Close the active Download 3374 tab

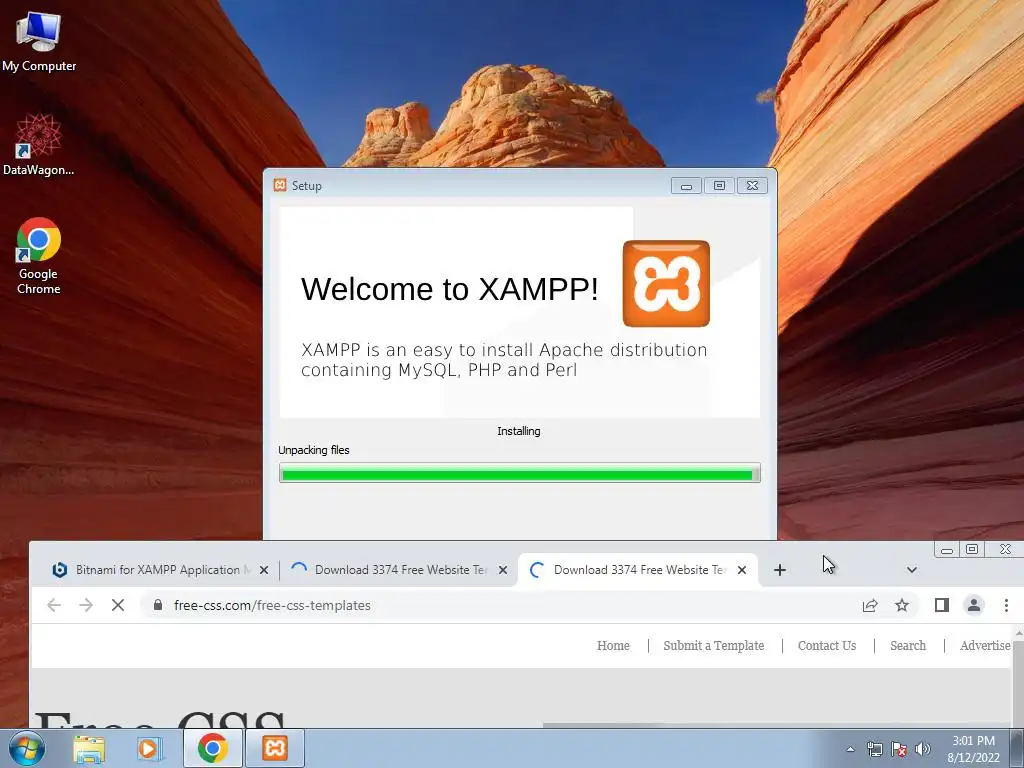[742, 570]
